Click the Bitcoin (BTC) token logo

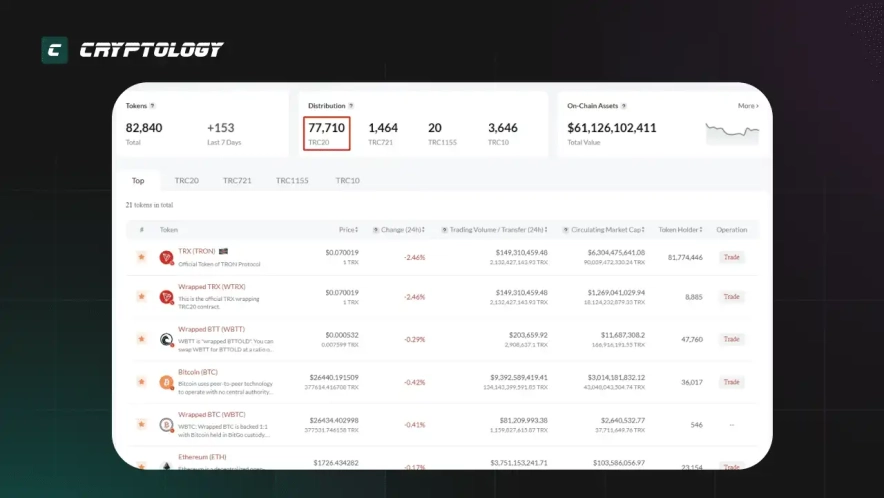tap(166, 382)
